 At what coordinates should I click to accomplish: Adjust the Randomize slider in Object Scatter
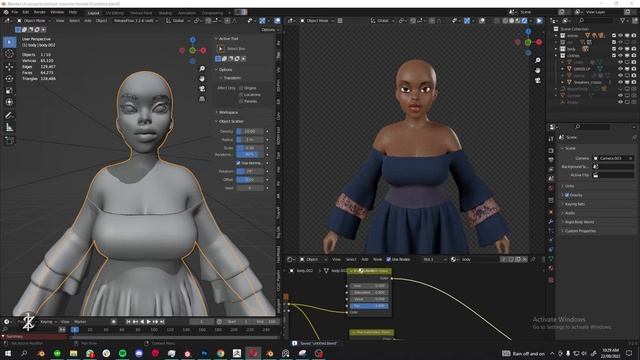tap(250, 154)
